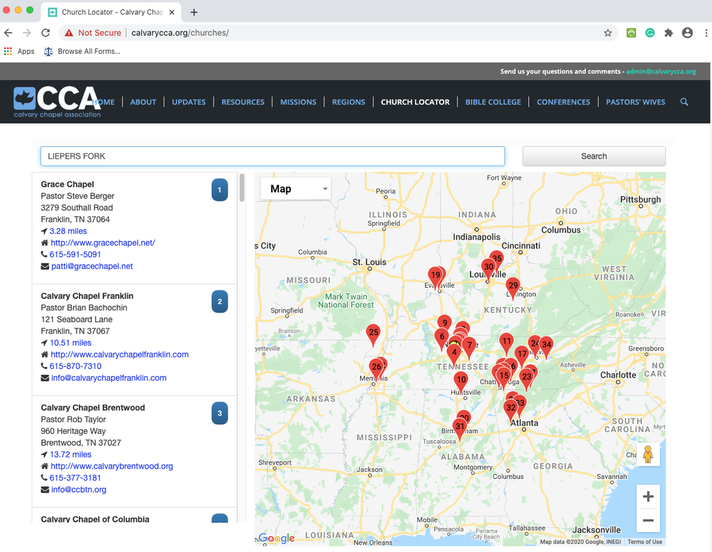Click map marker 34
This screenshot has height=552, width=712.
(x=546, y=347)
